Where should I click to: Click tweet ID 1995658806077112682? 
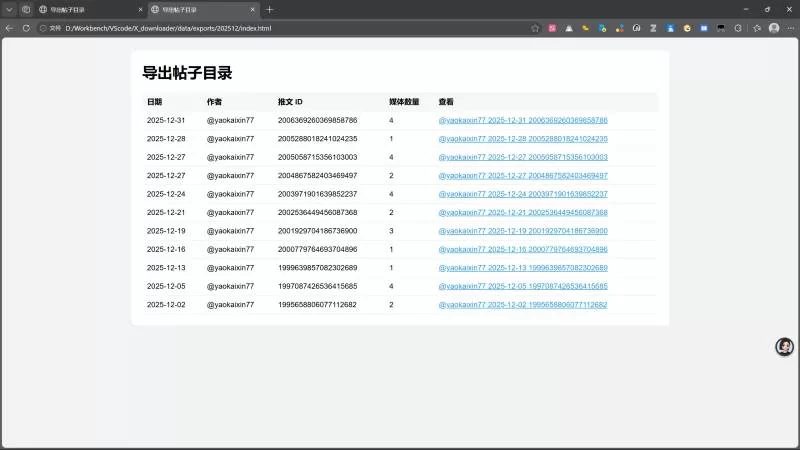[x=317, y=305]
